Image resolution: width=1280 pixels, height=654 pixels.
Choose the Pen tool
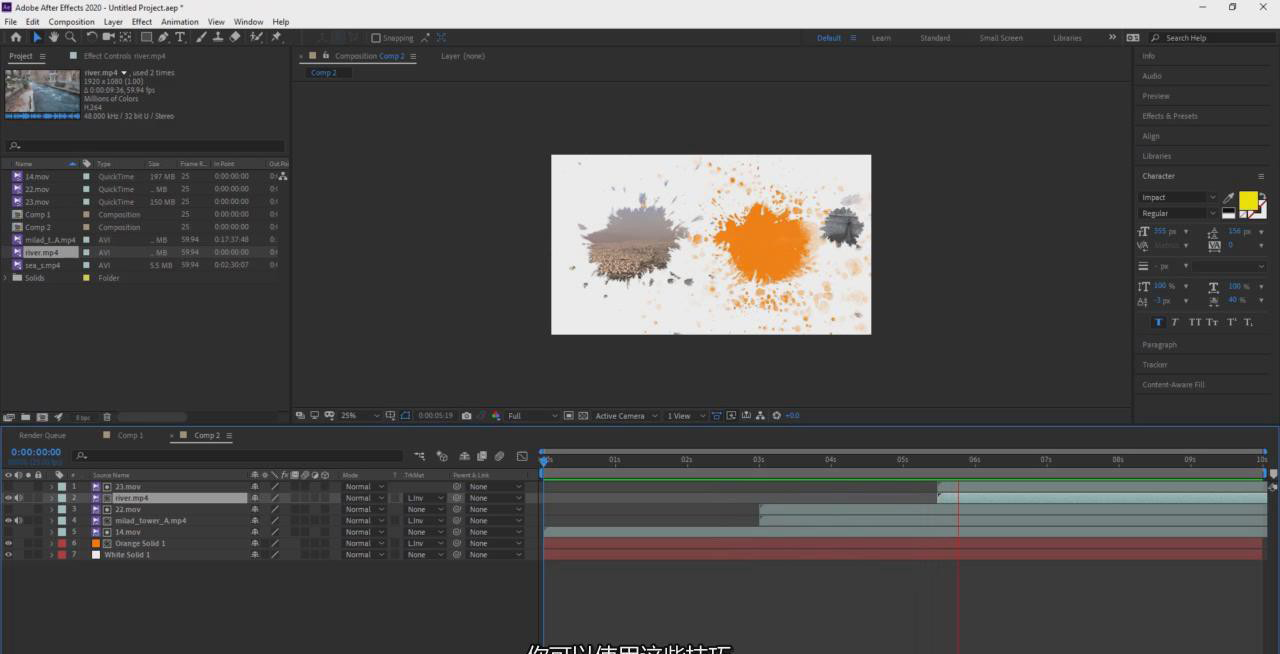tap(162, 37)
